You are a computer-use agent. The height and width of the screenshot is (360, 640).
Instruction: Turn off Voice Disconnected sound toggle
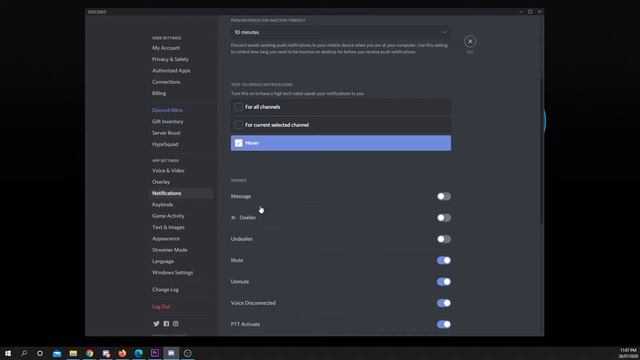[x=444, y=303]
